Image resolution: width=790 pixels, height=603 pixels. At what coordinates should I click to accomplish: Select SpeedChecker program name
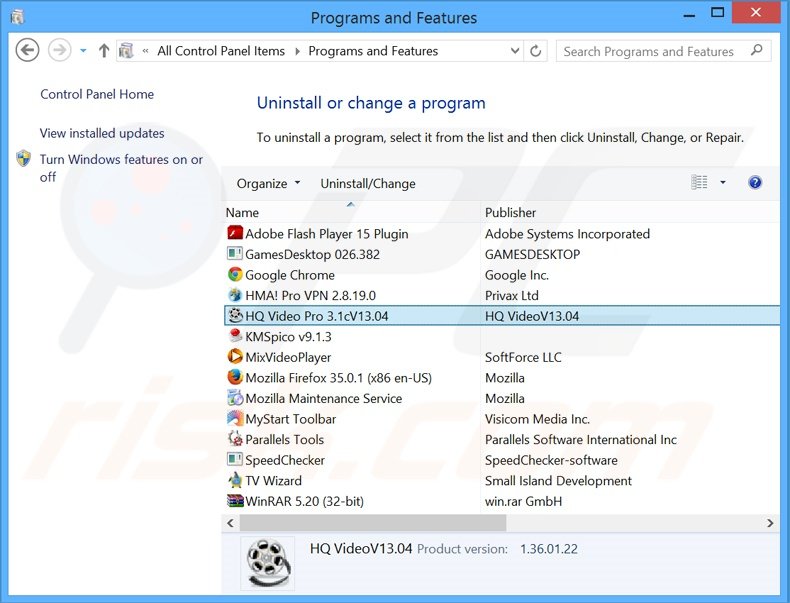tap(285, 460)
